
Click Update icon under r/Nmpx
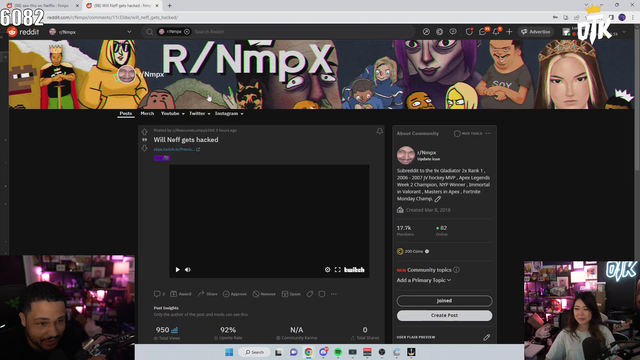click(429, 159)
